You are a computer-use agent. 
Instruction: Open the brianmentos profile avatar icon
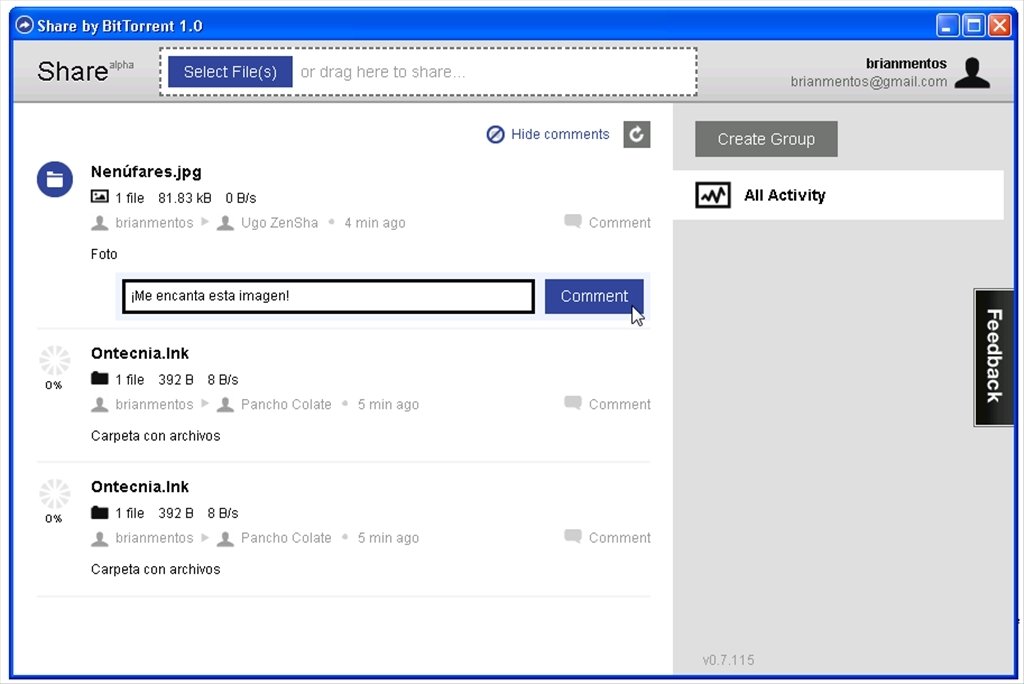[972, 73]
